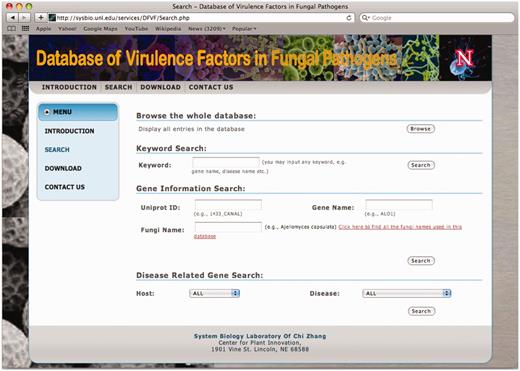Open the Top Sites grid icon
520x371 pixels.
coord(25,29)
